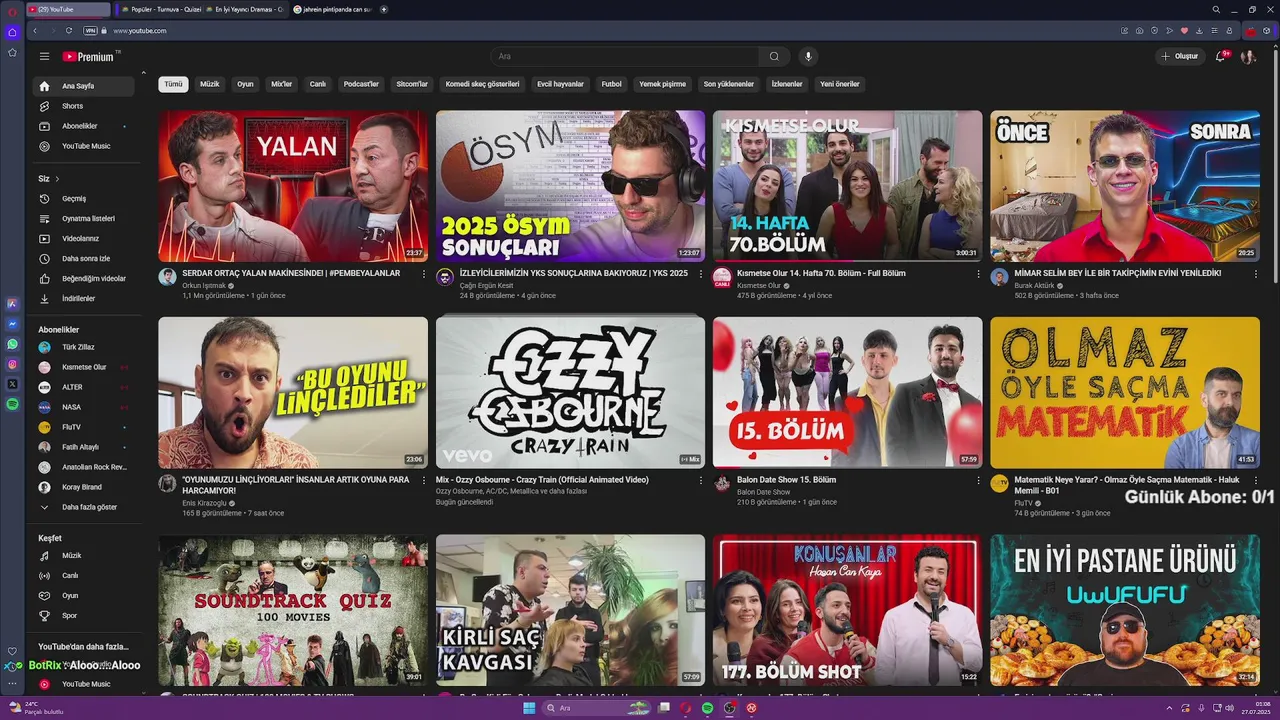Open the FluTV subscription in sidebar
The height and width of the screenshot is (720, 1280).
[x=83, y=427]
